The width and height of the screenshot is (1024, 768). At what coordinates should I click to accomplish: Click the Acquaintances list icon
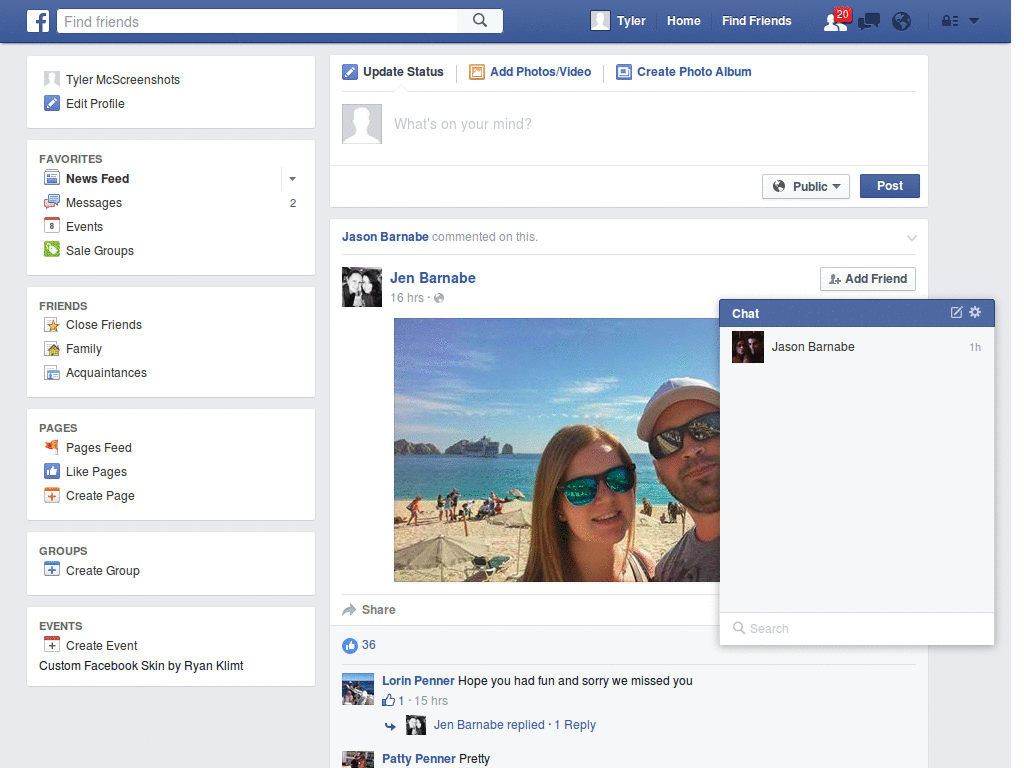pyautogui.click(x=52, y=373)
